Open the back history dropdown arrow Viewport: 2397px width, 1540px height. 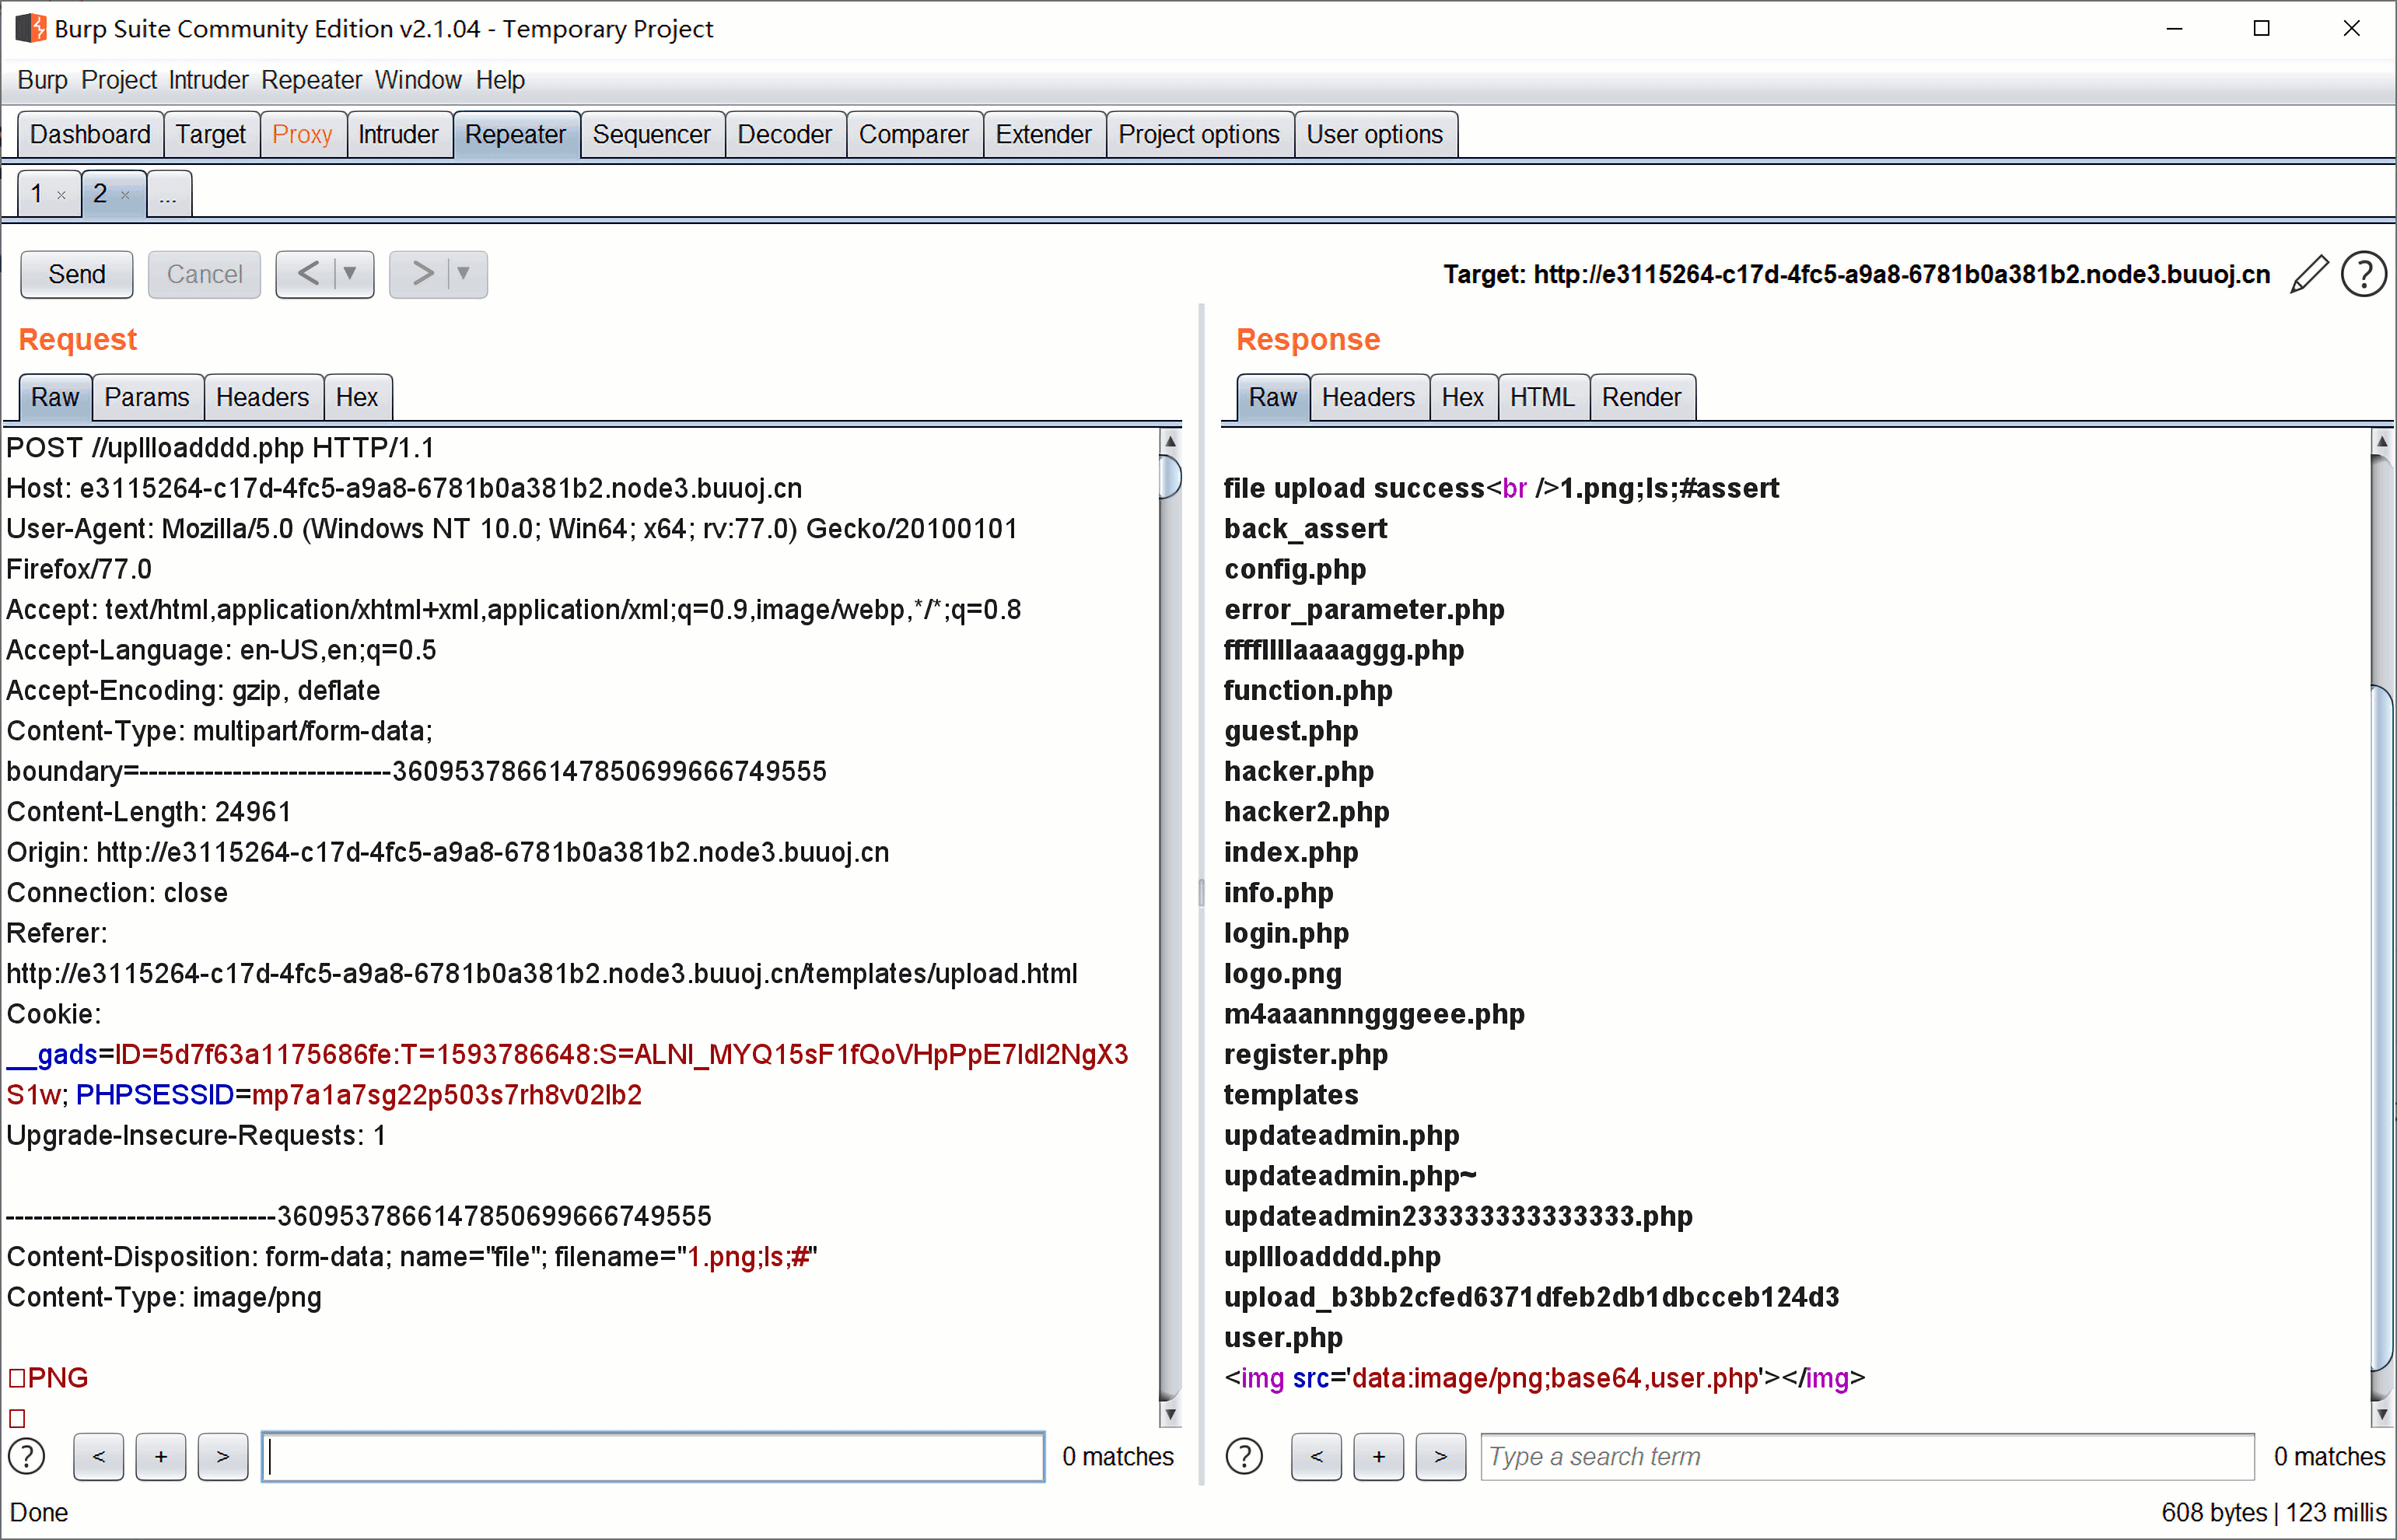click(351, 274)
